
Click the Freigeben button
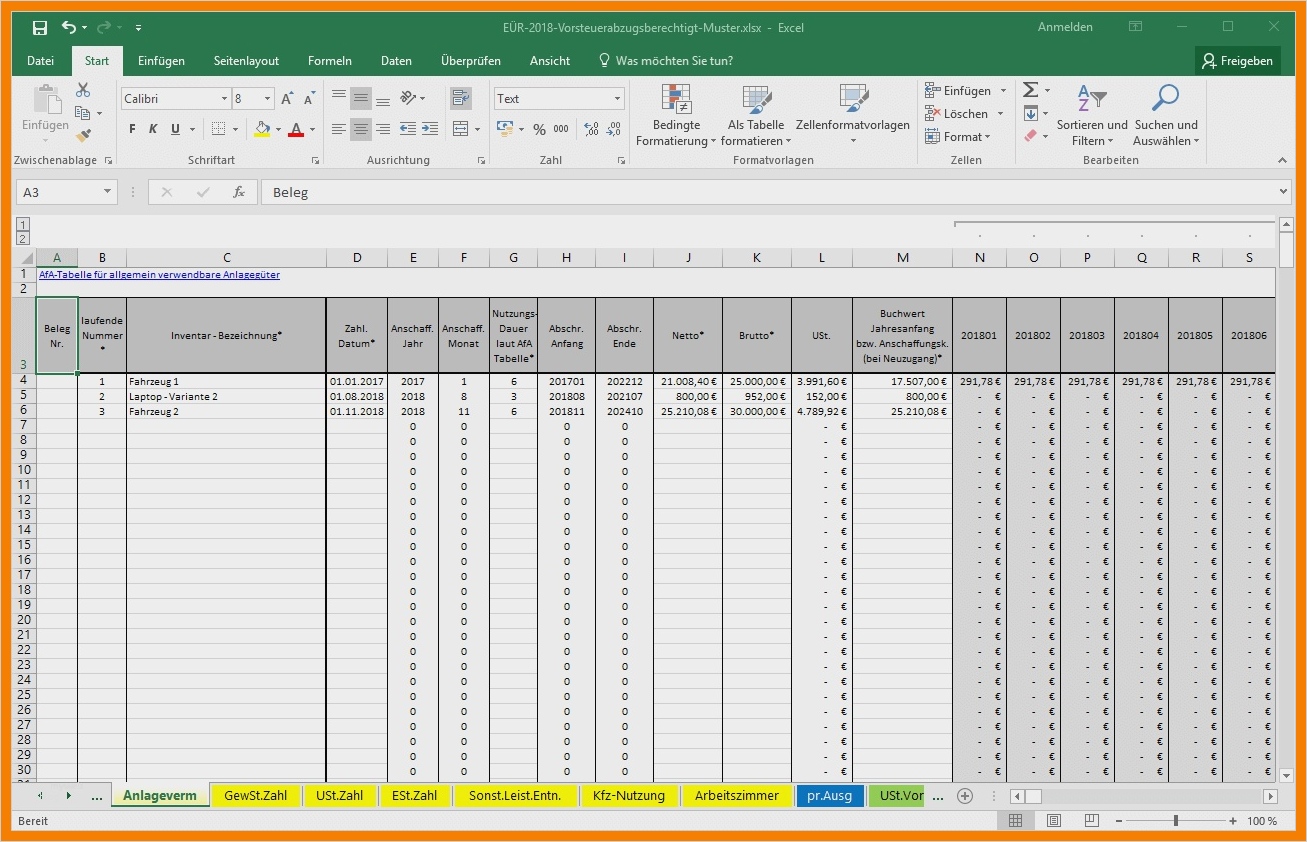[1238, 60]
